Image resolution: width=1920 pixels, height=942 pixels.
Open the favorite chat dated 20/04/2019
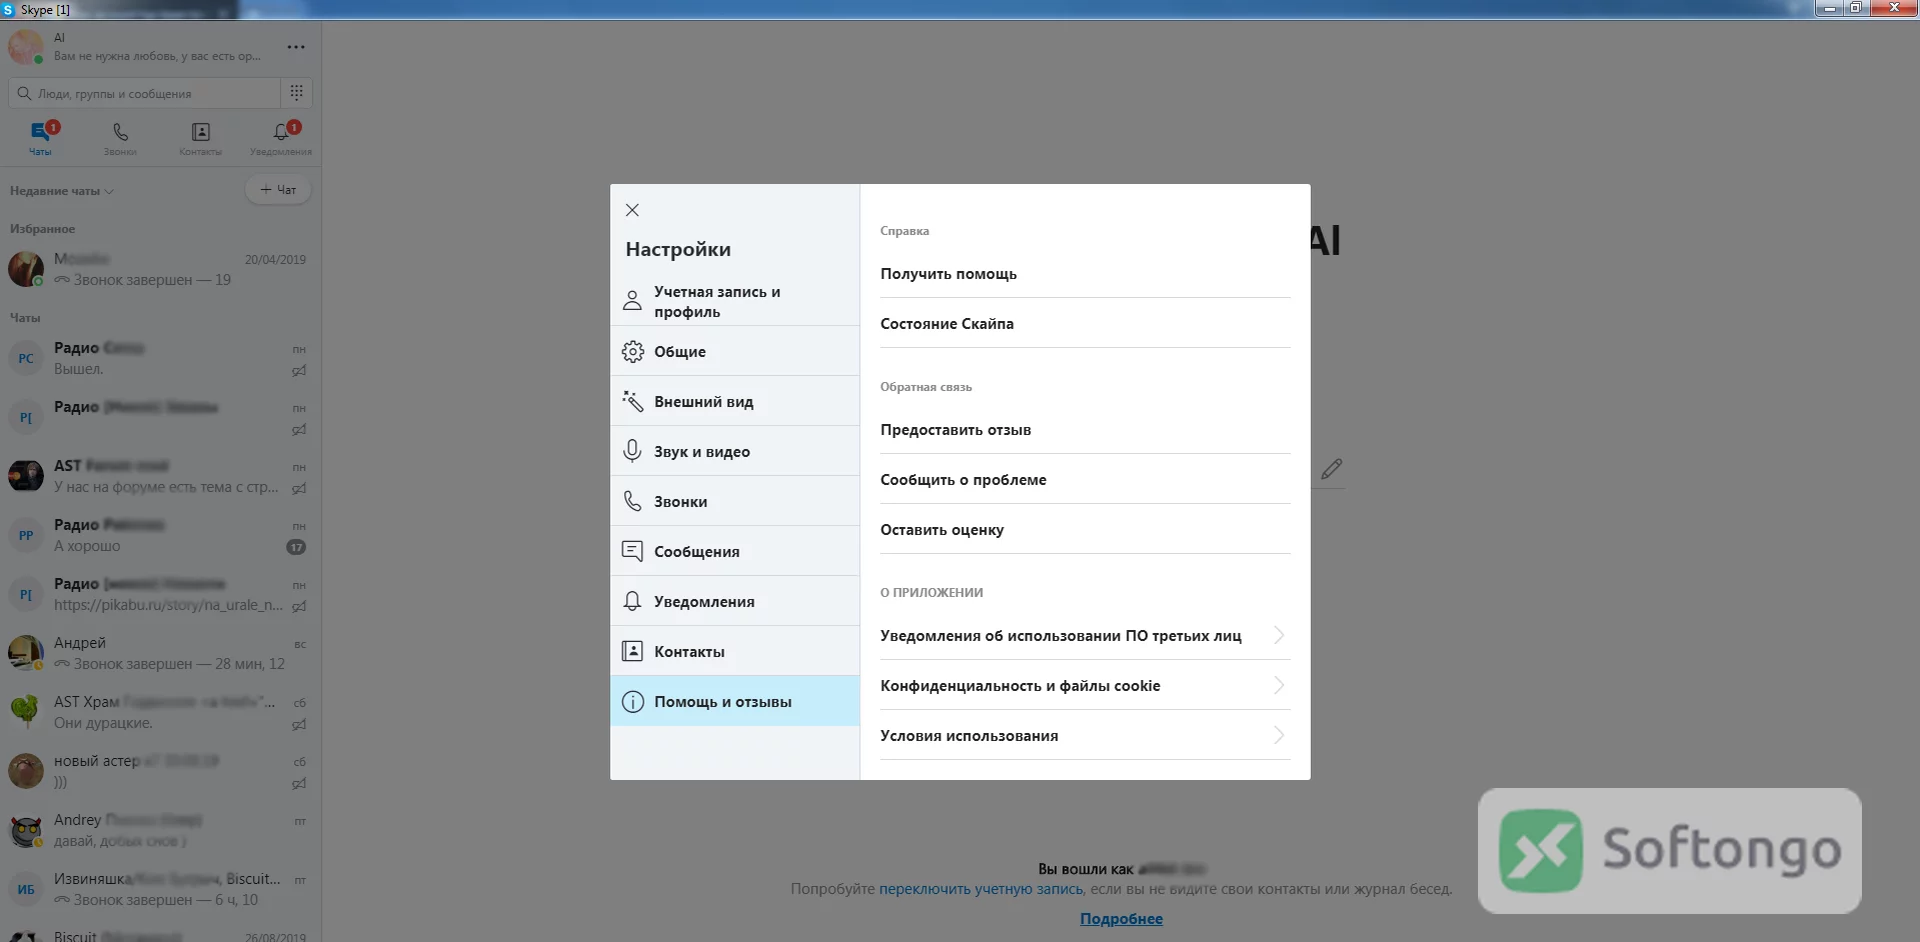point(160,269)
